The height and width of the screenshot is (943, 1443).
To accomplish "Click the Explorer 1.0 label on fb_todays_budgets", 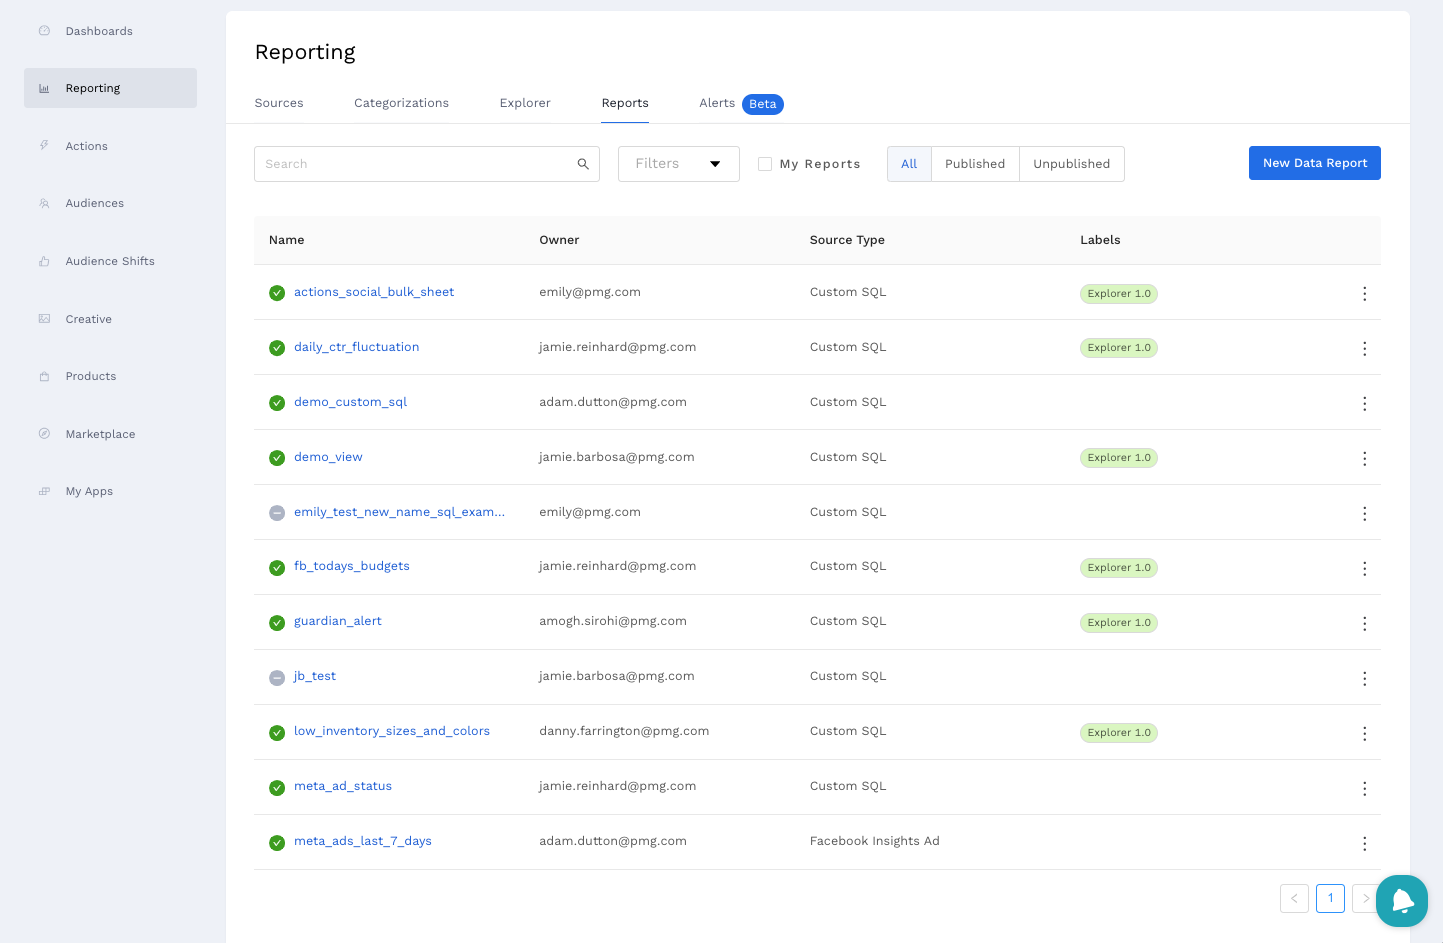I will coord(1118,568).
